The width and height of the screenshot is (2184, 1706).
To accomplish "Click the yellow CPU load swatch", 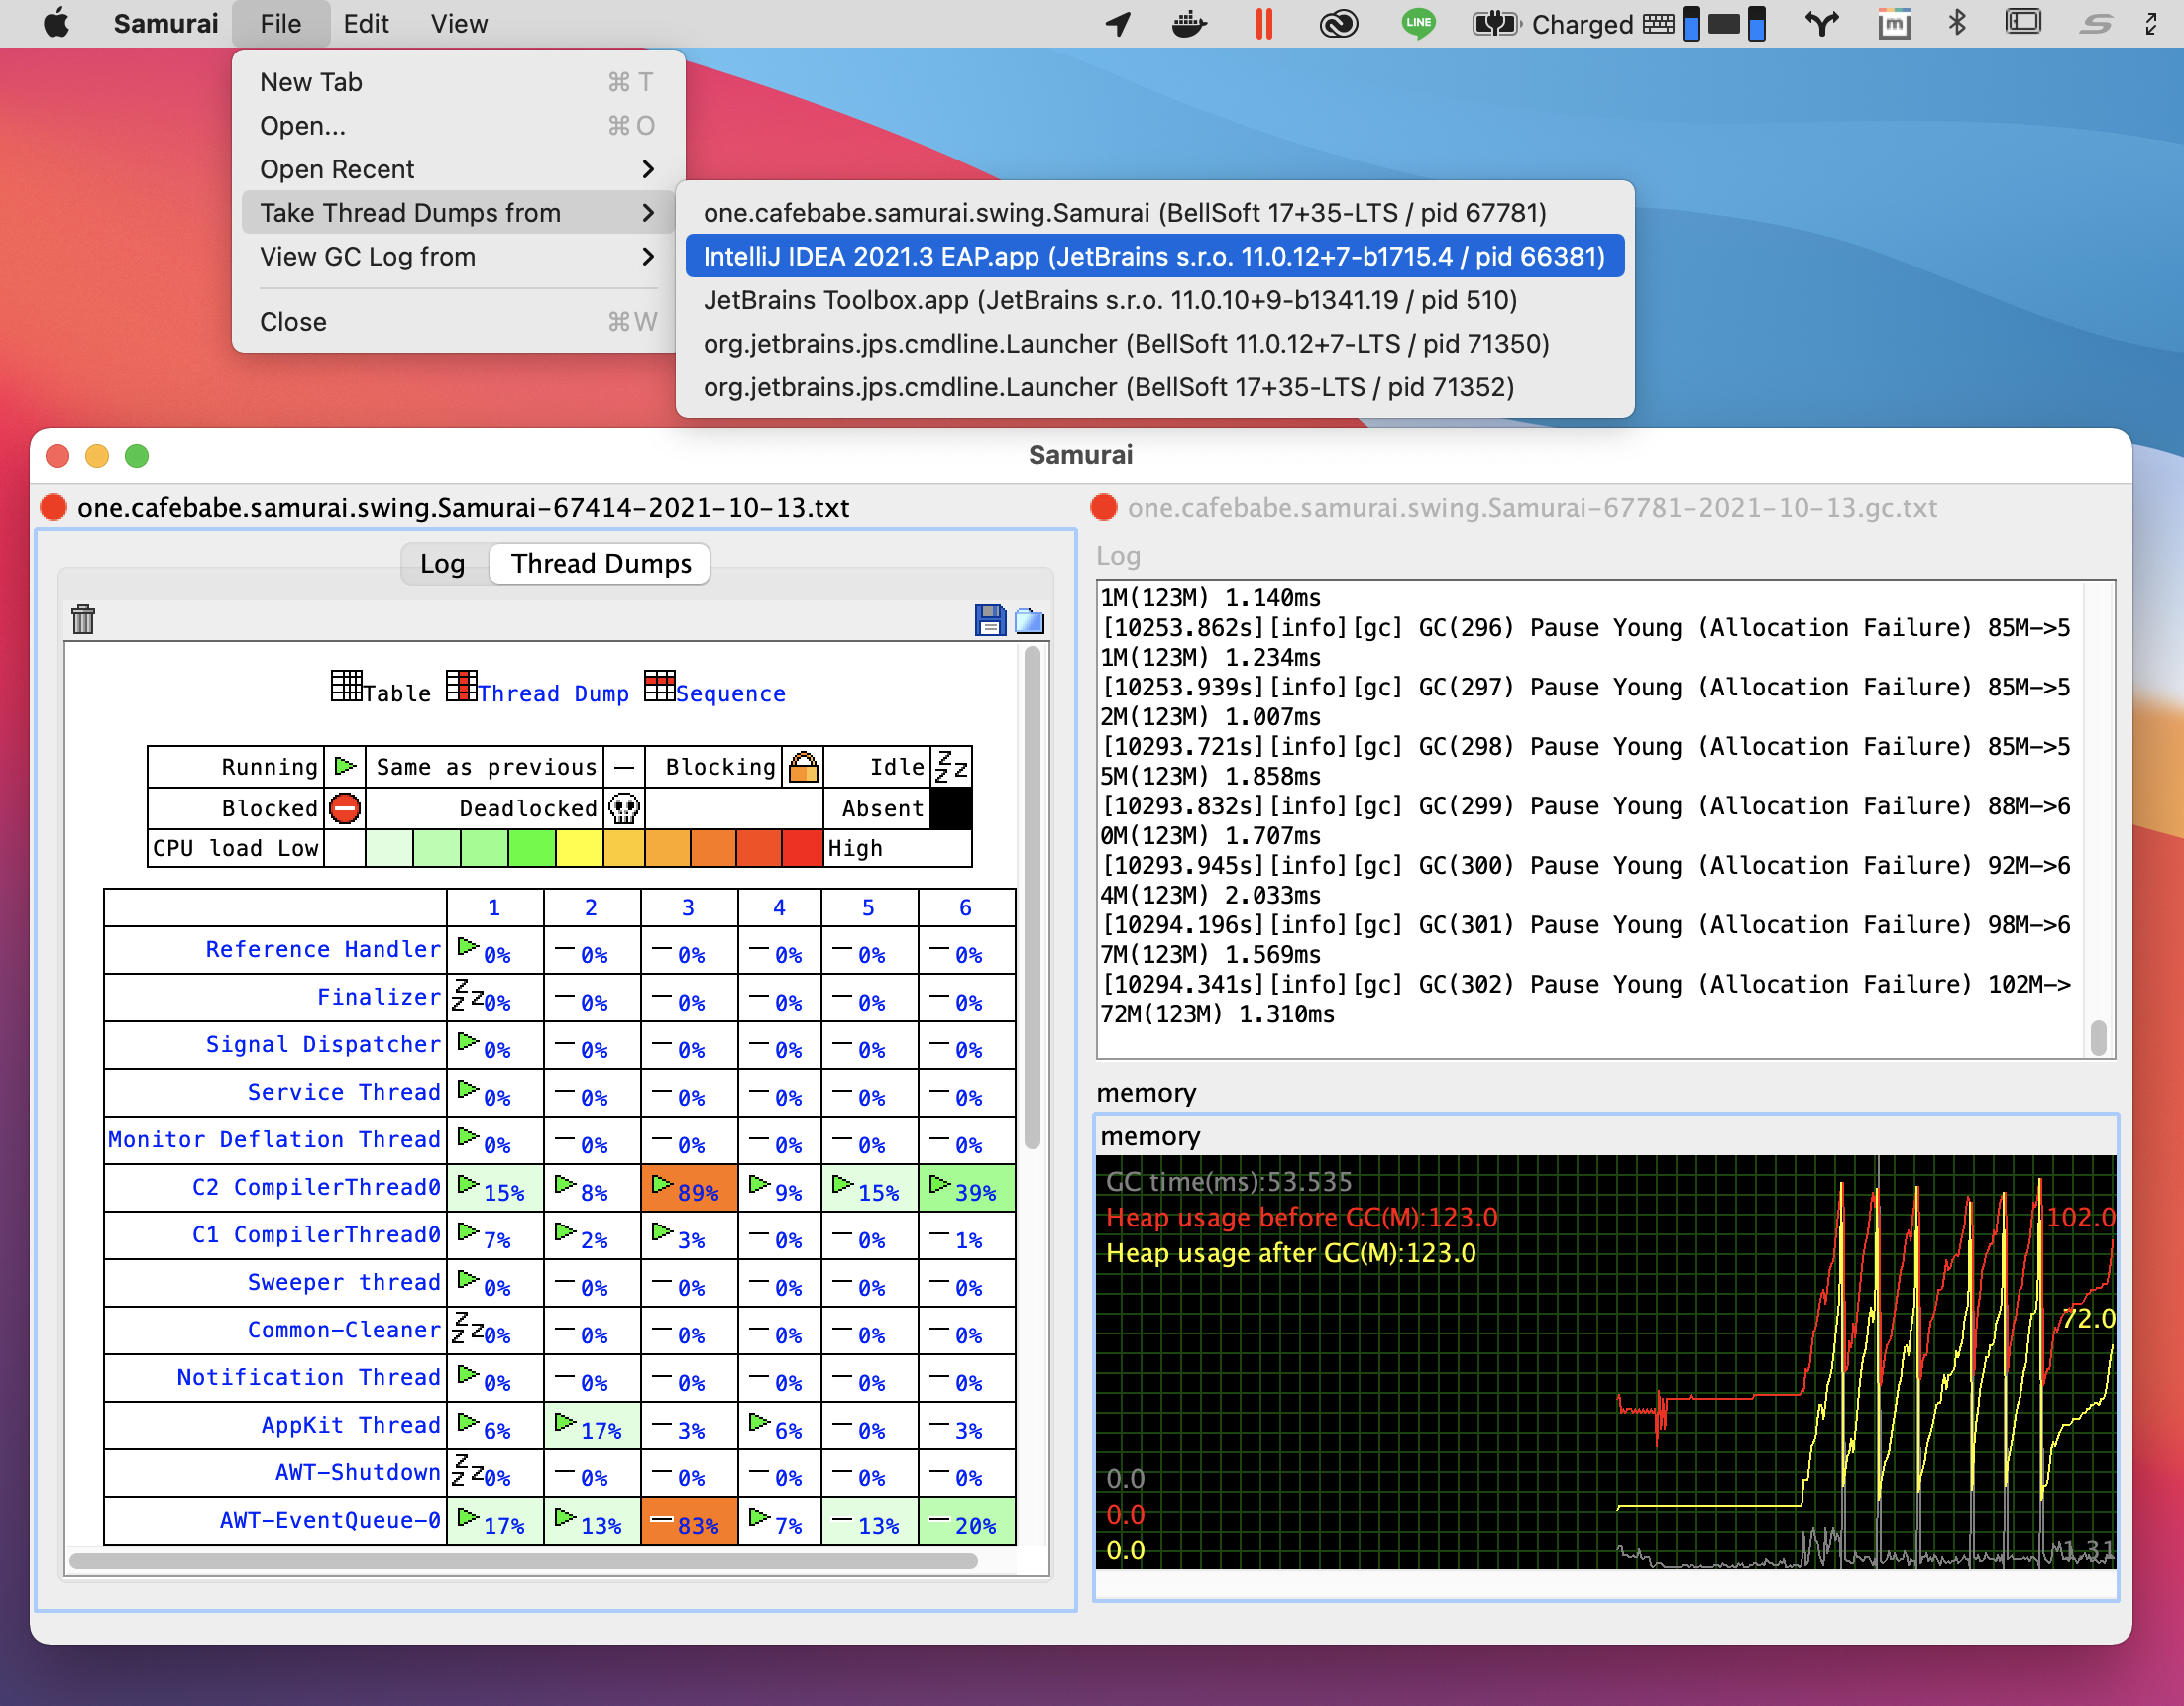I will pos(579,848).
